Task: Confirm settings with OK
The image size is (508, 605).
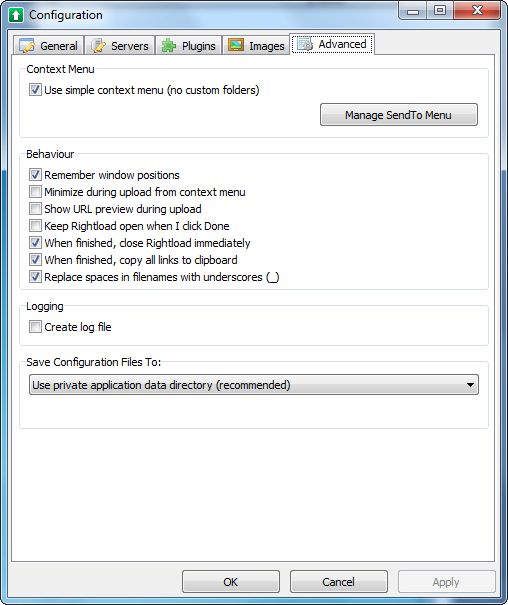Action: (x=231, y=581)
